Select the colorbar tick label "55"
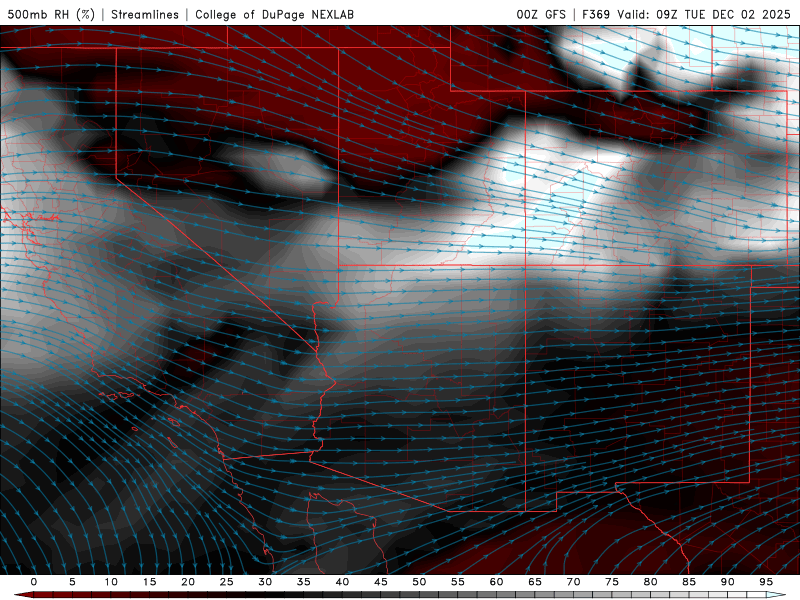This screenshot has width=800, height=600. pyautogui.click(x=458, y=582)
